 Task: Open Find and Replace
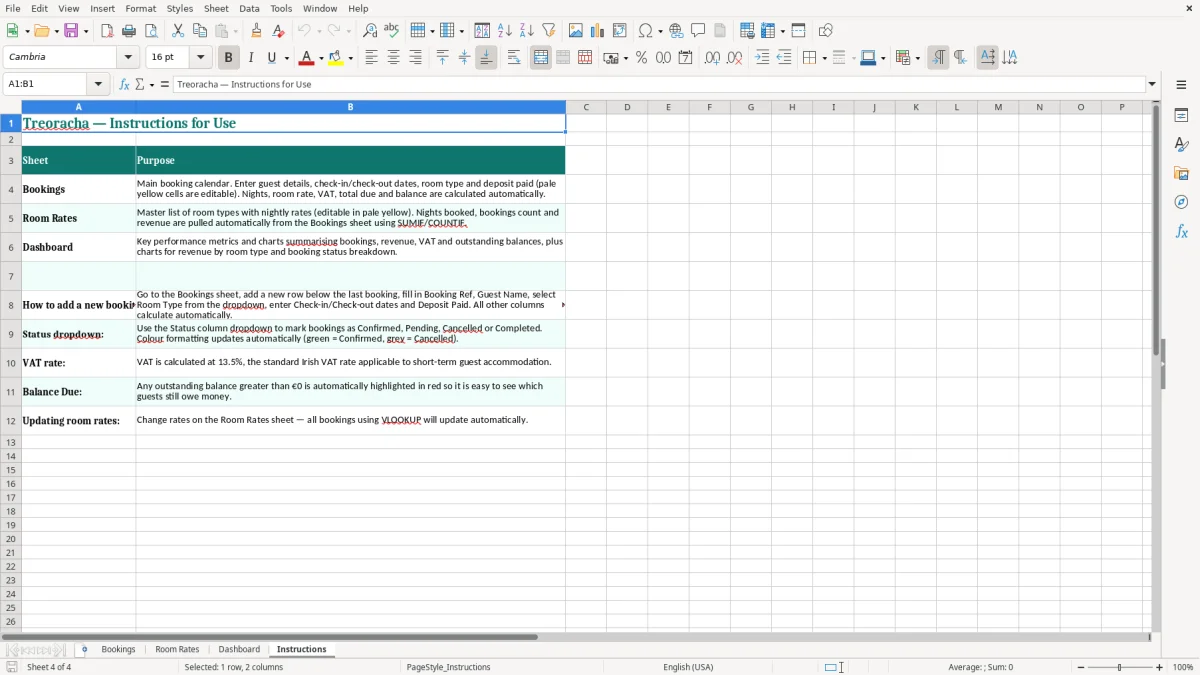tap(370, 31)
